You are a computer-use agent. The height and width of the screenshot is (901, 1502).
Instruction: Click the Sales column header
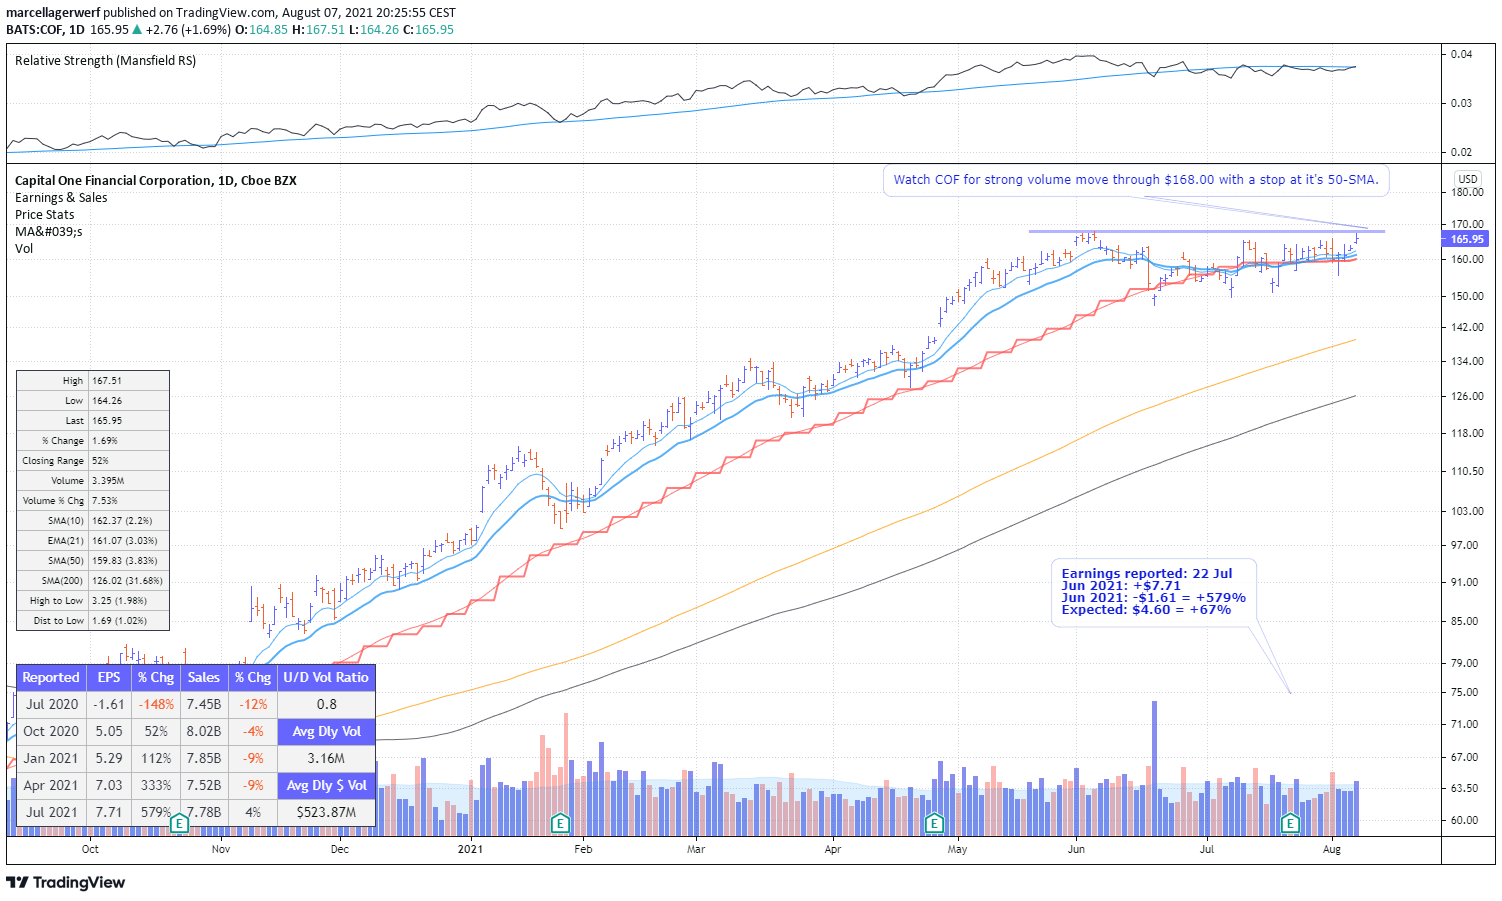(204, 678)
